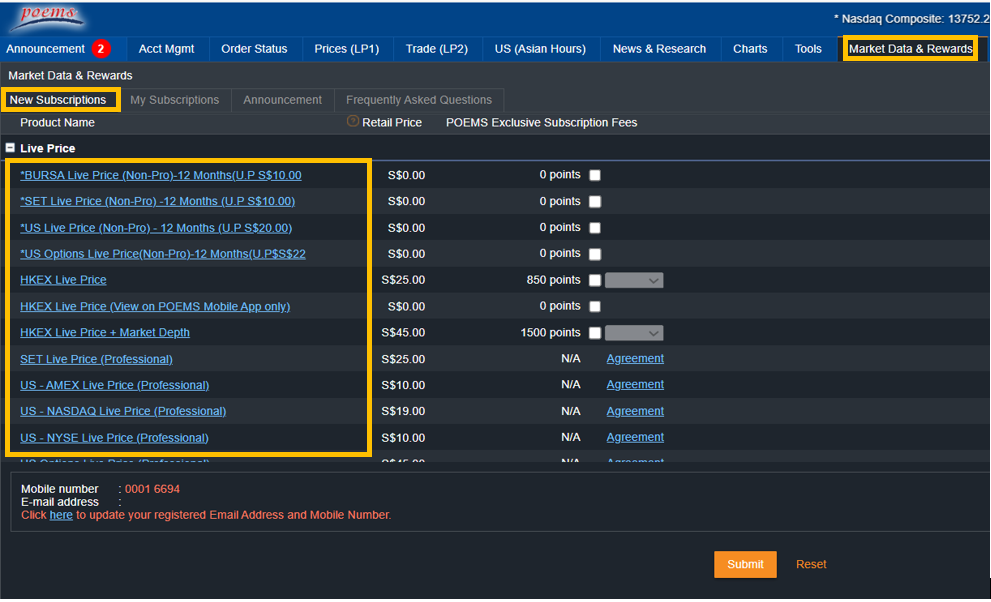Open Agreement for SET Live Price (Professional)
This screenshot has height=602, width=991.
tap(635, 359)
